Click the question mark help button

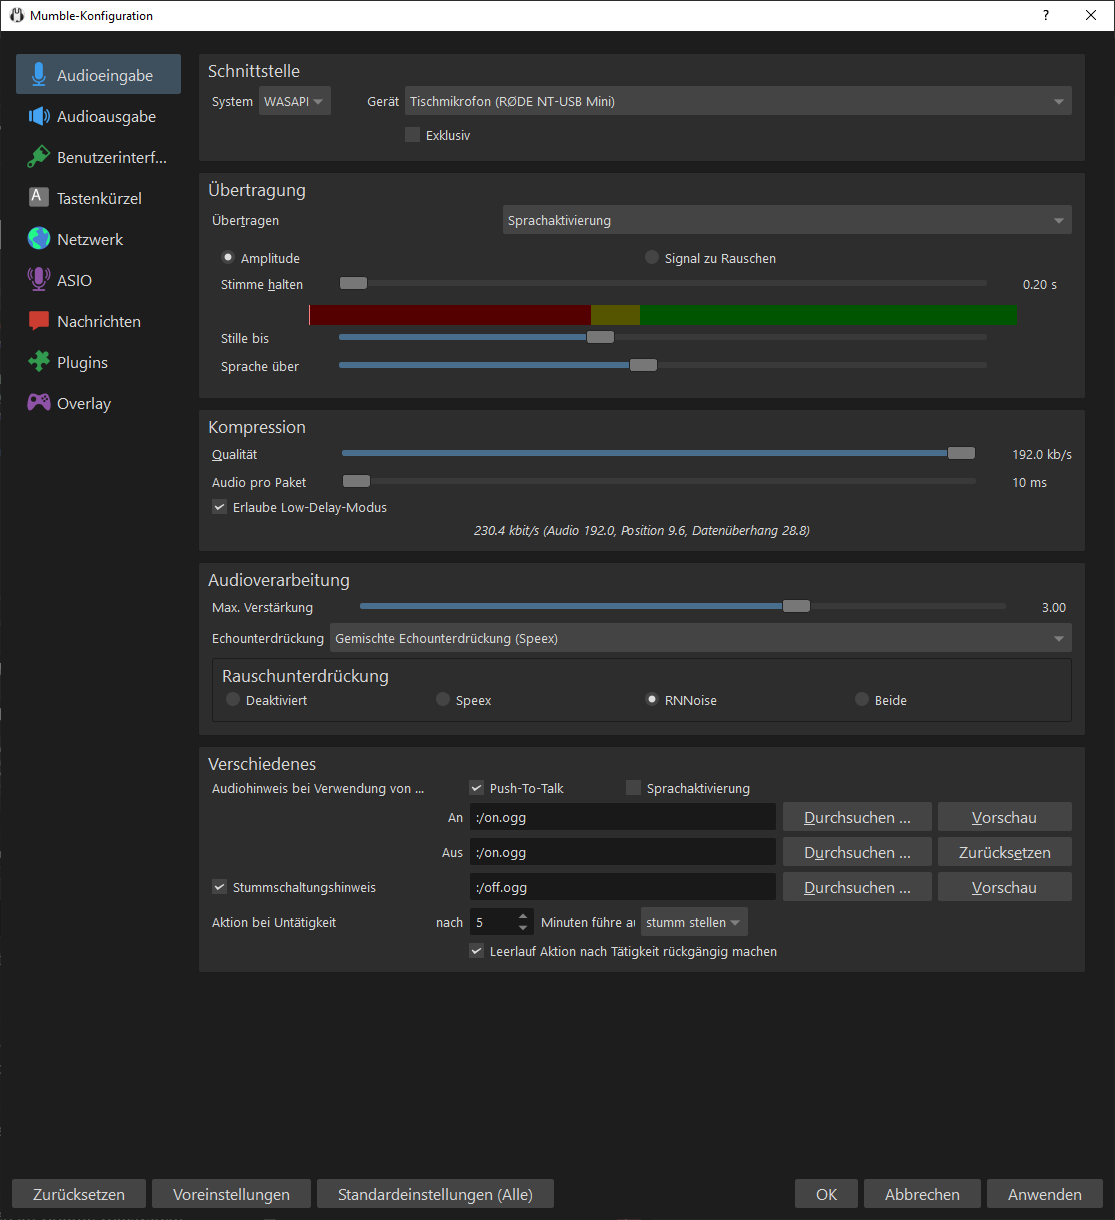coord(1046,15)
